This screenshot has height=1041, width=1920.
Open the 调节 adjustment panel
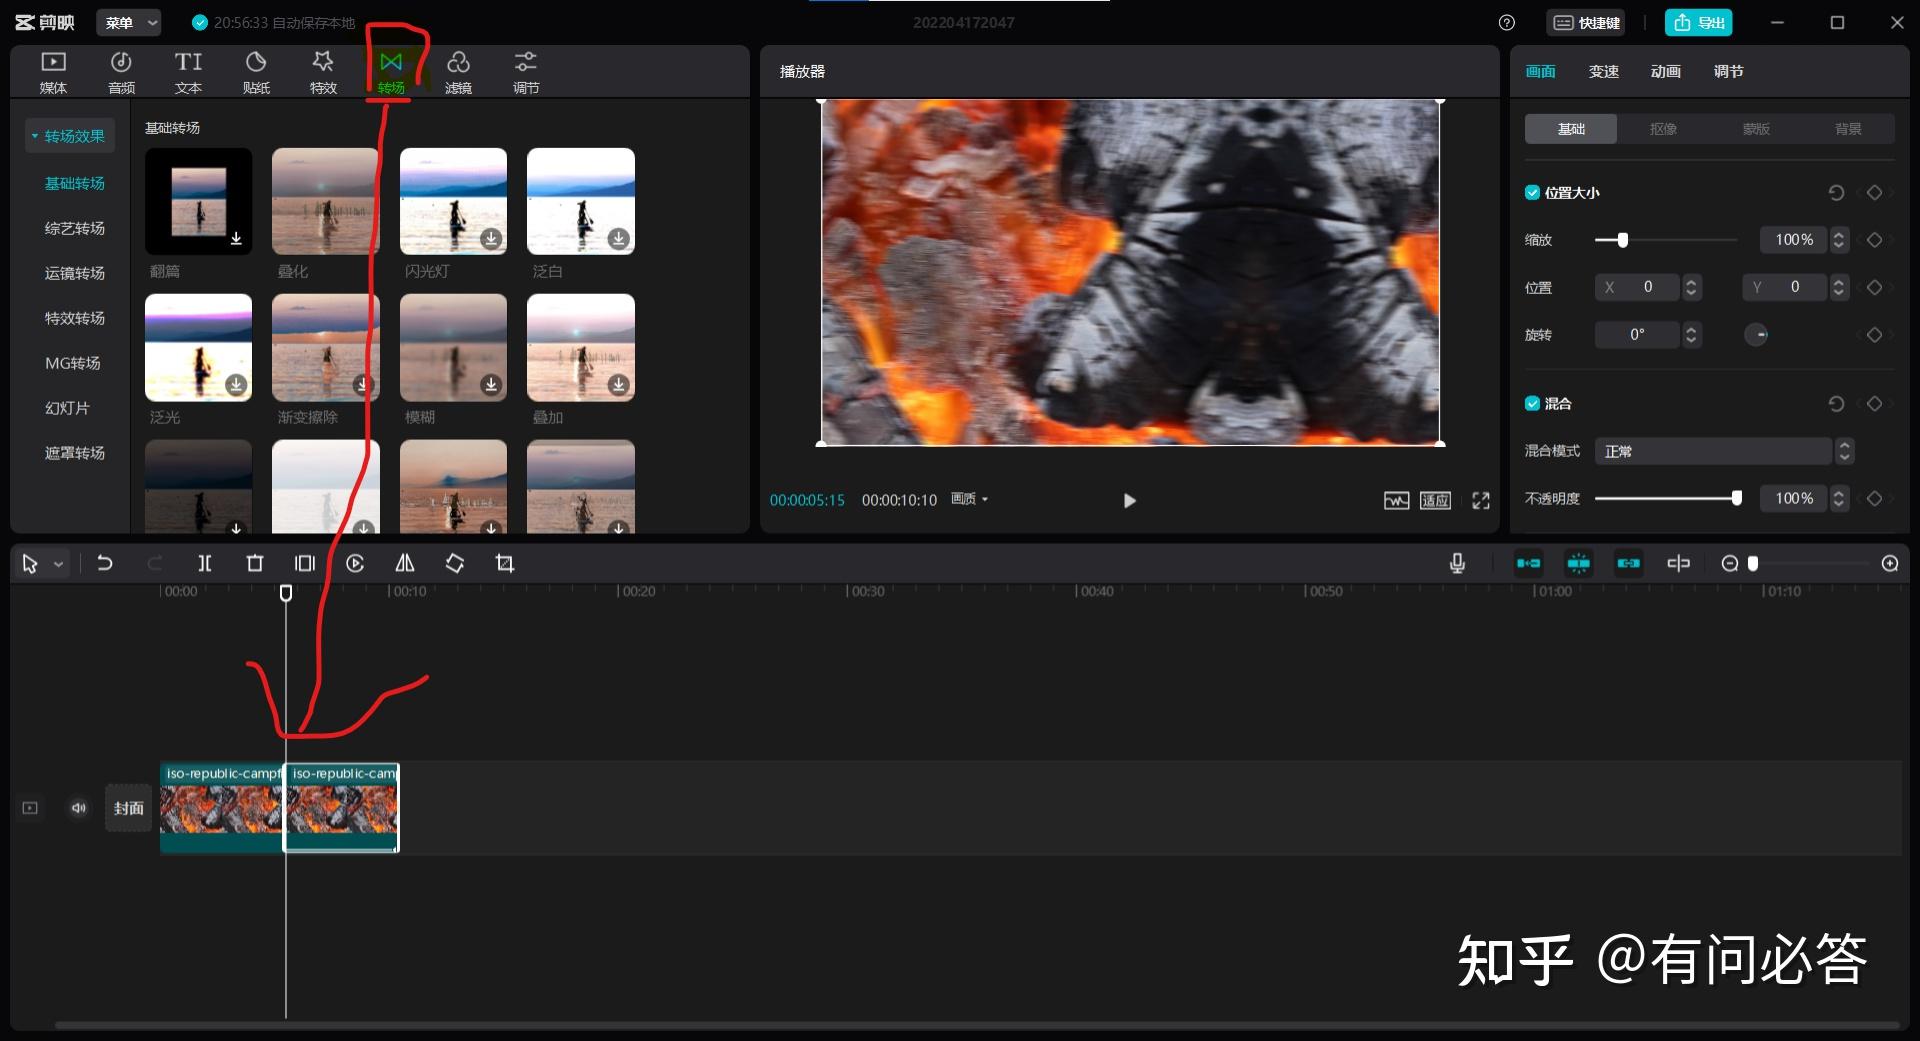[x=526, y=72]
